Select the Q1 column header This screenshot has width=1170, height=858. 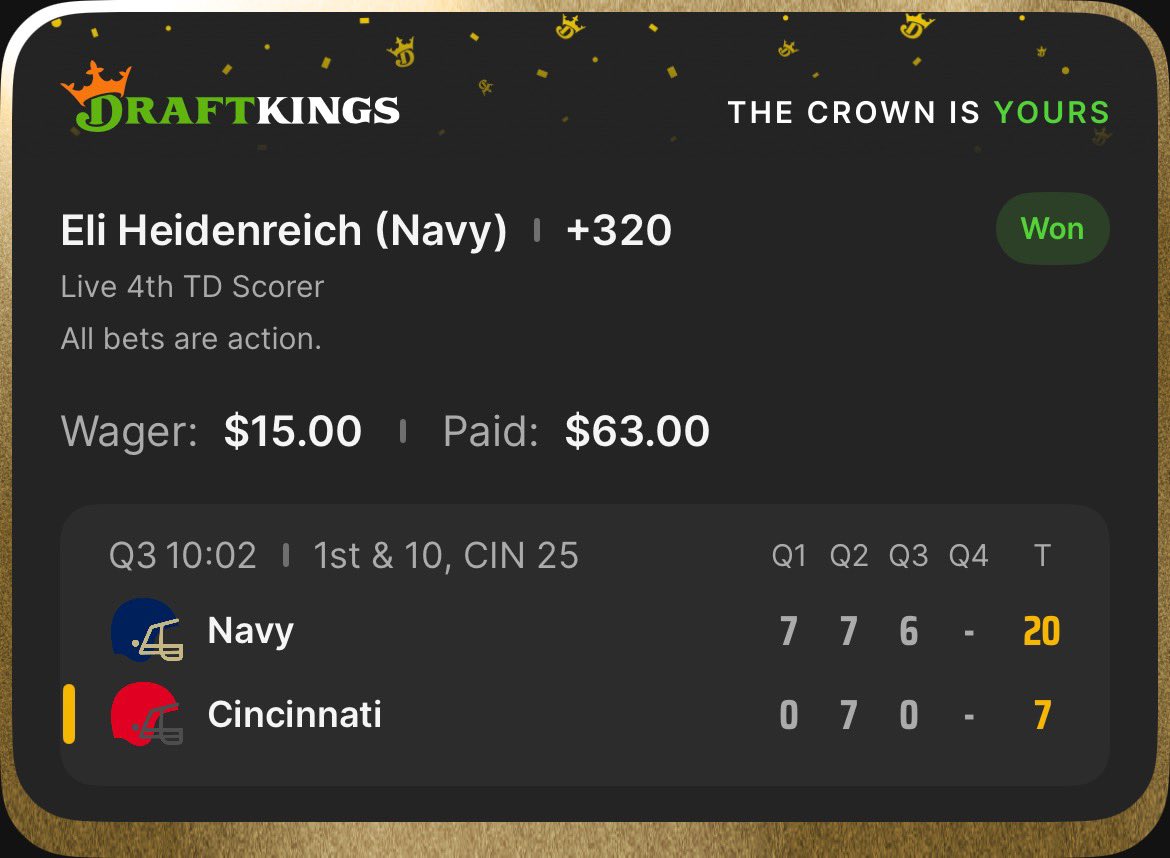point(789,556)
